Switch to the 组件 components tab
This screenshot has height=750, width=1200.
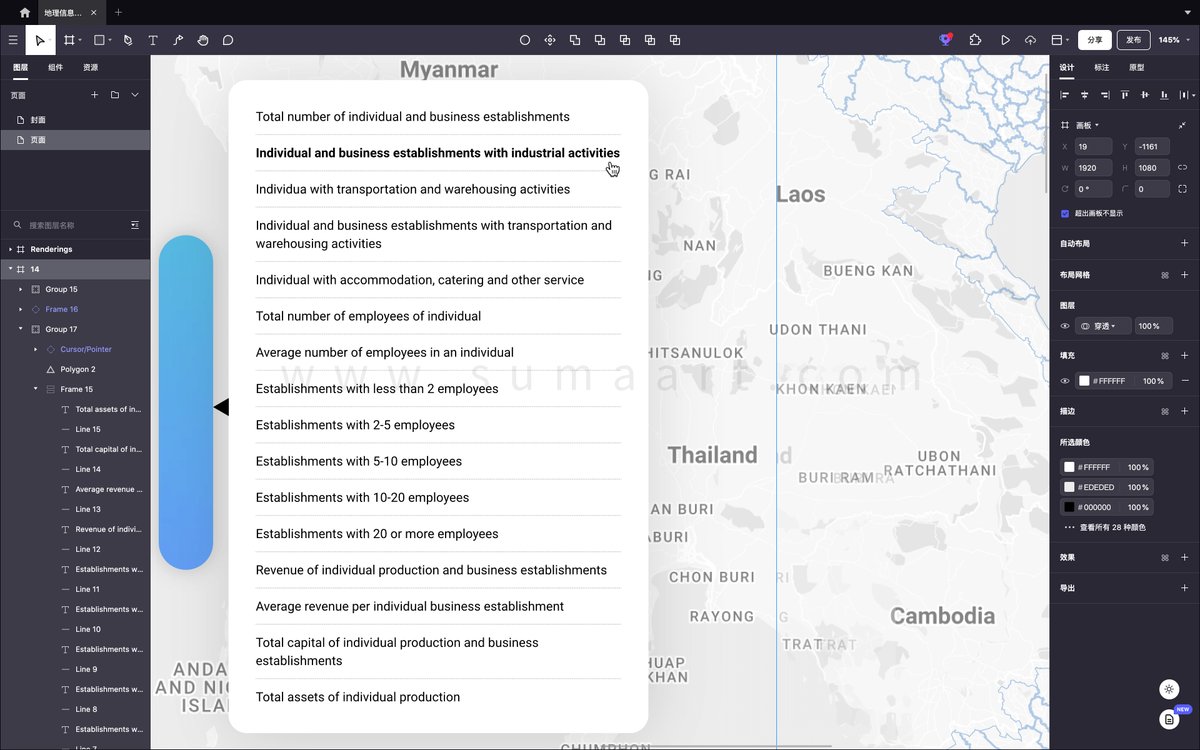tap(56, 68)
